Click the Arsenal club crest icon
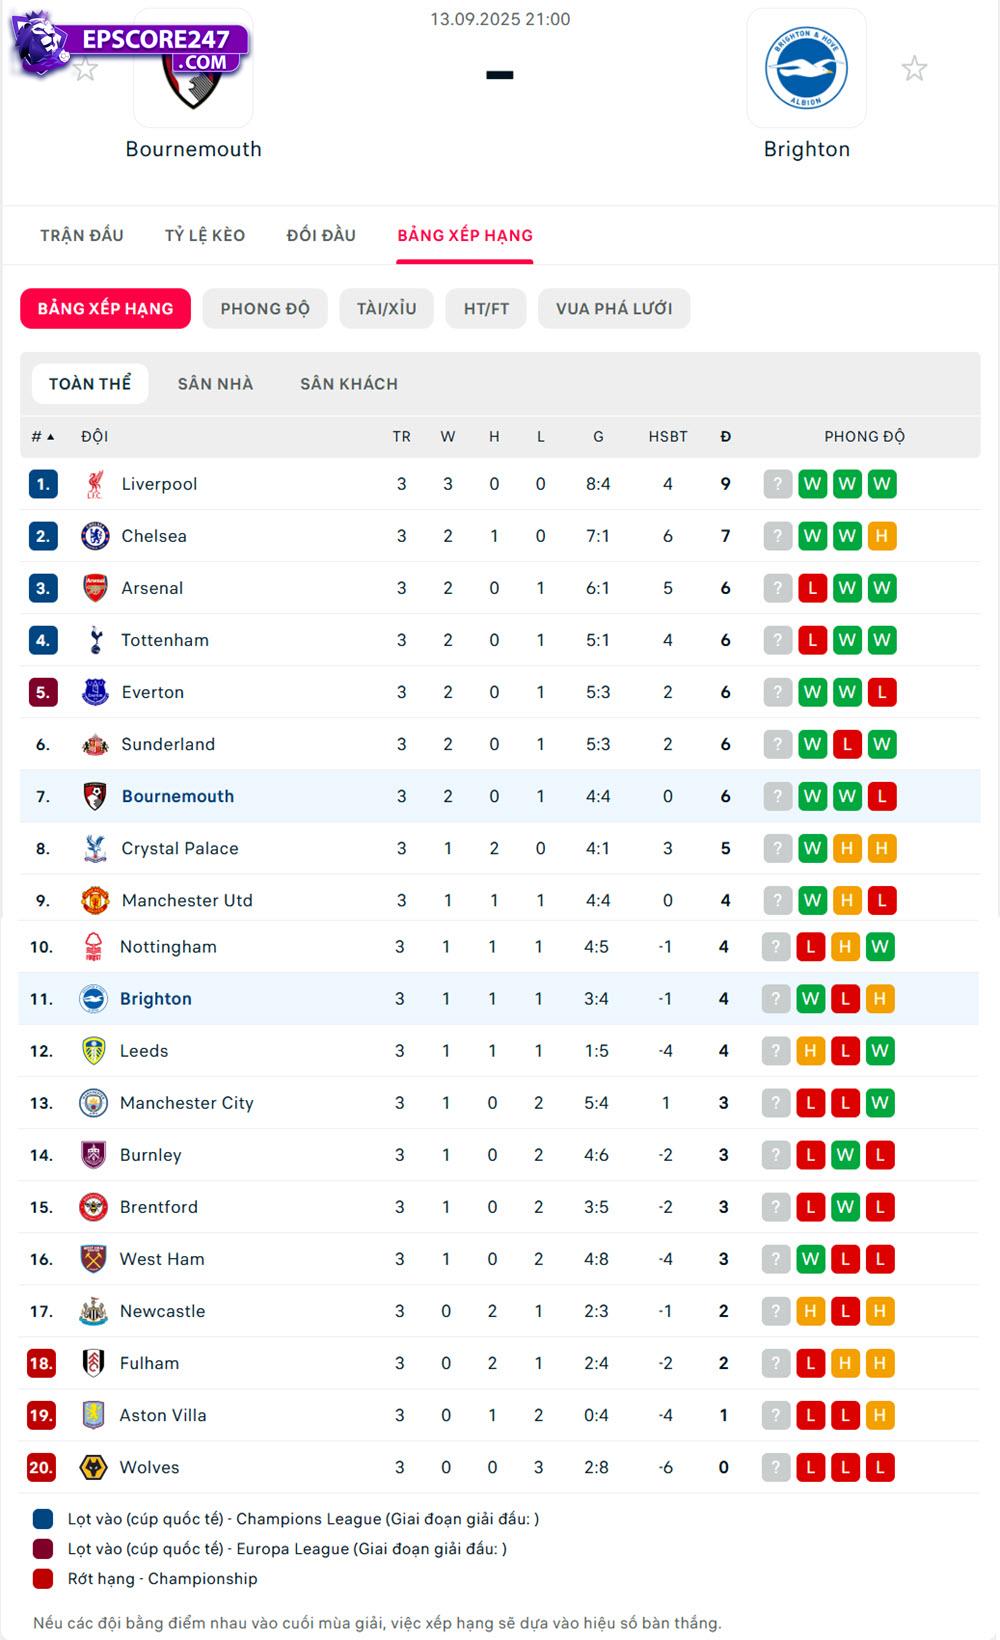This screenshot has height=1640, width=1000. point(95,588)
